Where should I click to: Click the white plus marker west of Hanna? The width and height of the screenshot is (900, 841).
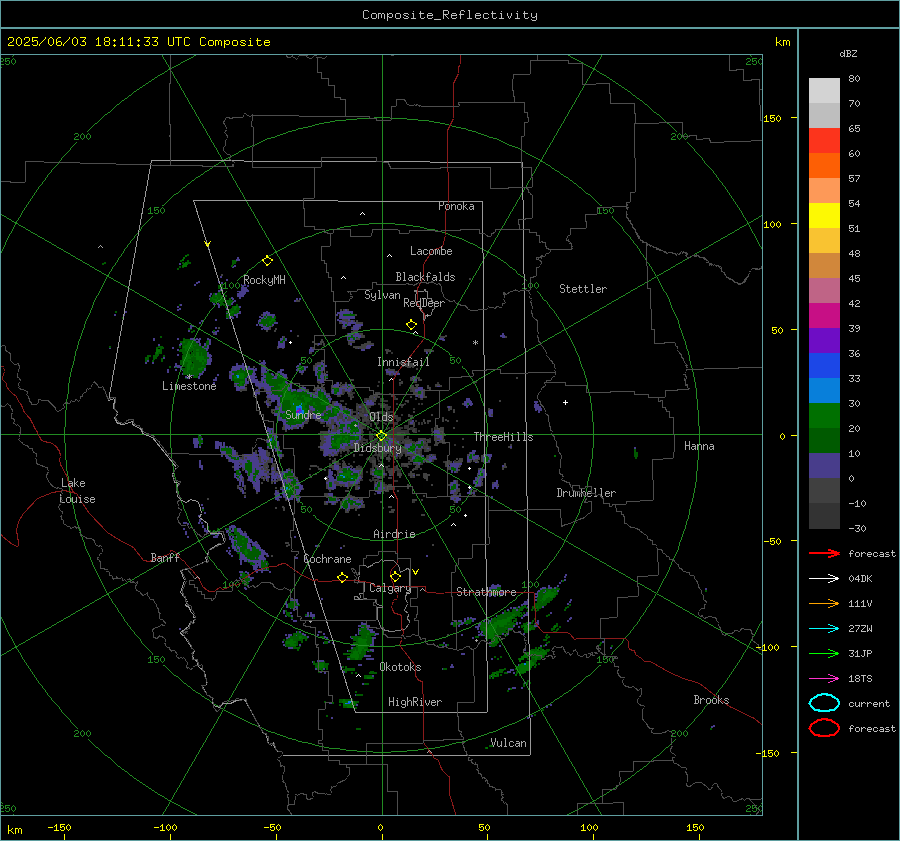(565, 402)
